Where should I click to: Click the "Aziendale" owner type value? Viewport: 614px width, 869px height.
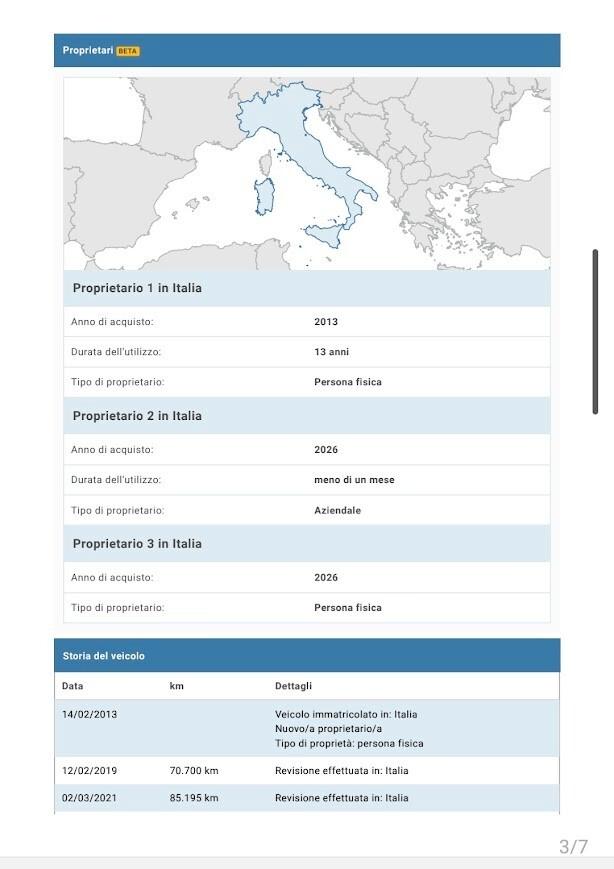pos(338,510)
